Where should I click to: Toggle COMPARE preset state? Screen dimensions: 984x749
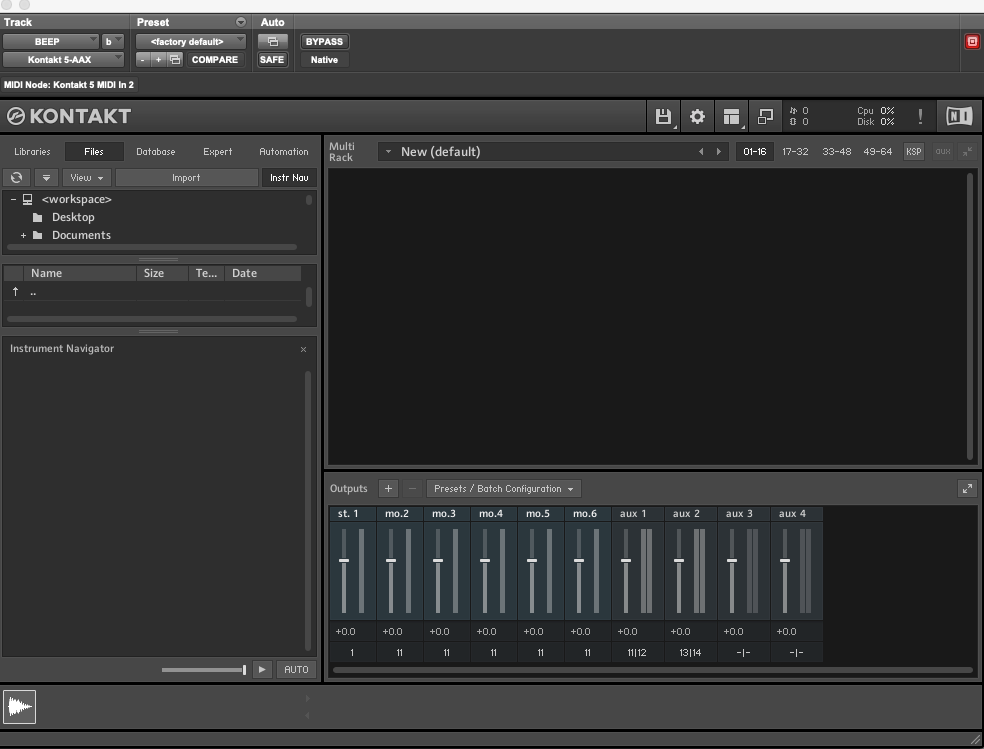215,60
